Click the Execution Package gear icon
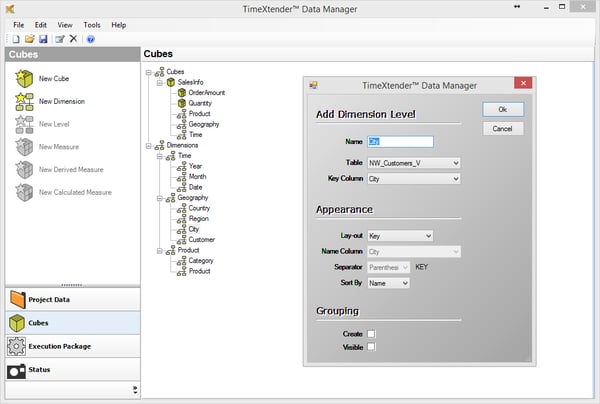This screenshot has width=600, height=404. (16, 346)
